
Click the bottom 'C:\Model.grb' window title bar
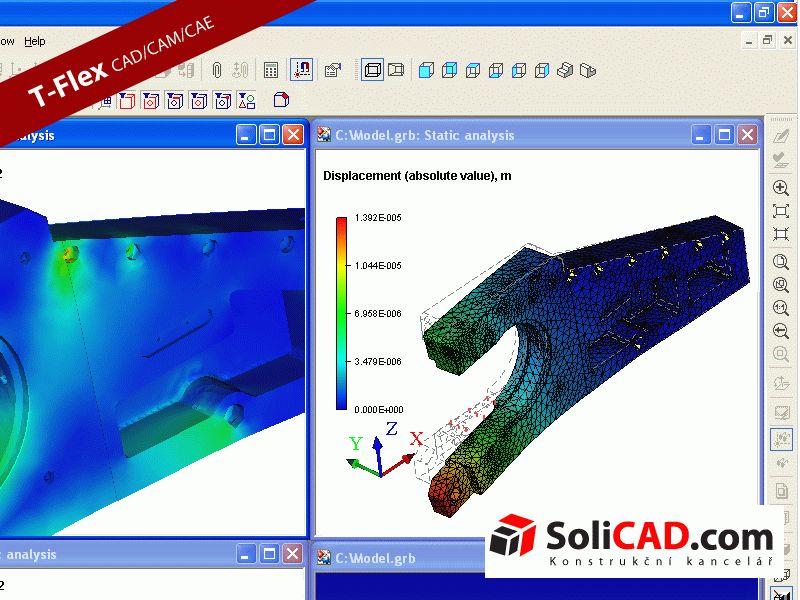coord(400,558)
